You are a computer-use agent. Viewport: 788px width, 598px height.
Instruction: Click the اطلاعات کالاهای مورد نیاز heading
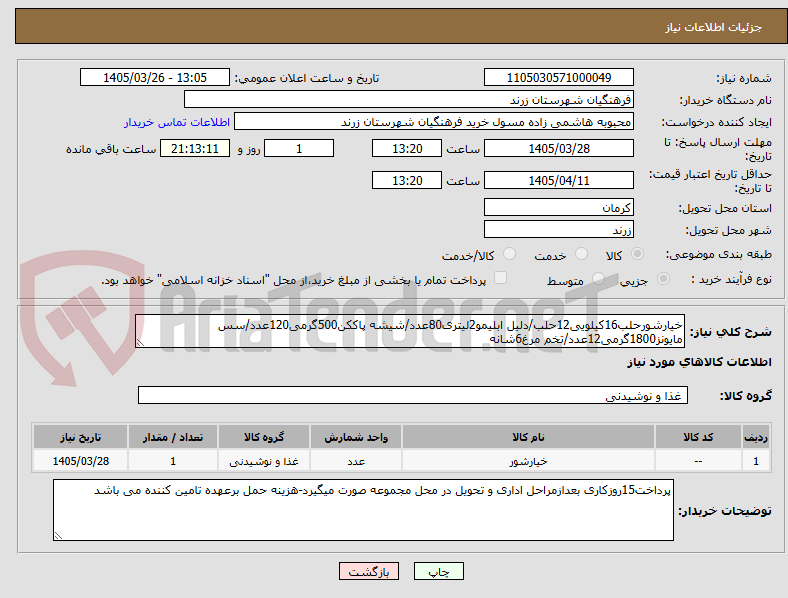tap(699, 362)
